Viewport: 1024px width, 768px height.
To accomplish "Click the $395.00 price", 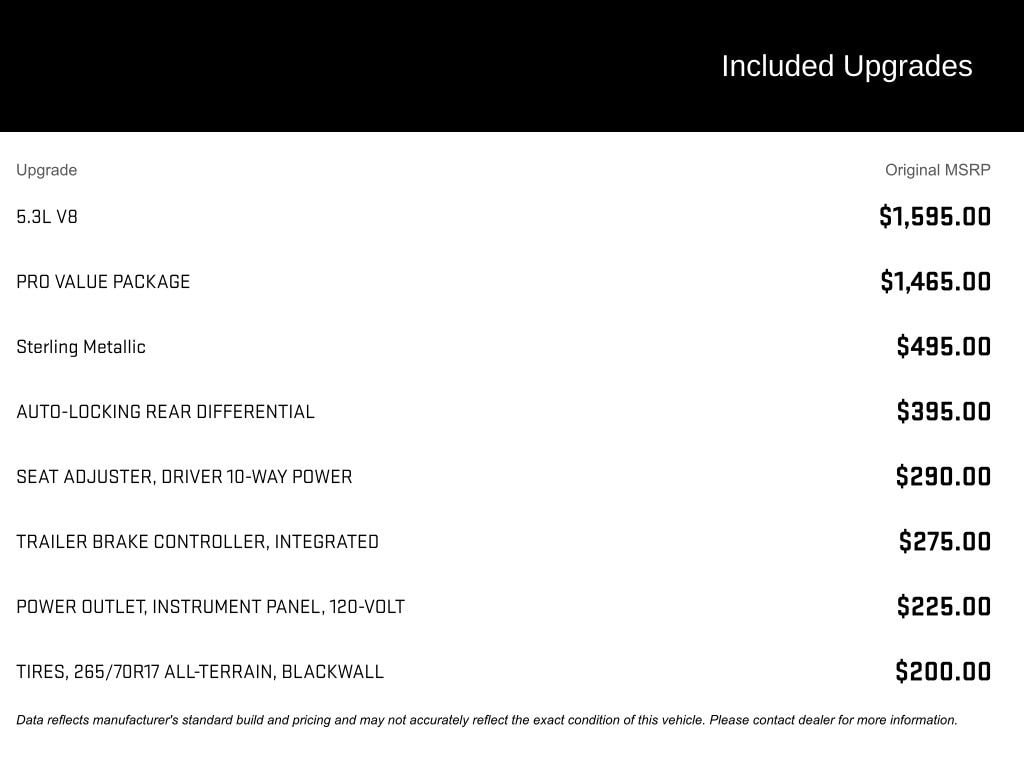I will coord(943,412).
